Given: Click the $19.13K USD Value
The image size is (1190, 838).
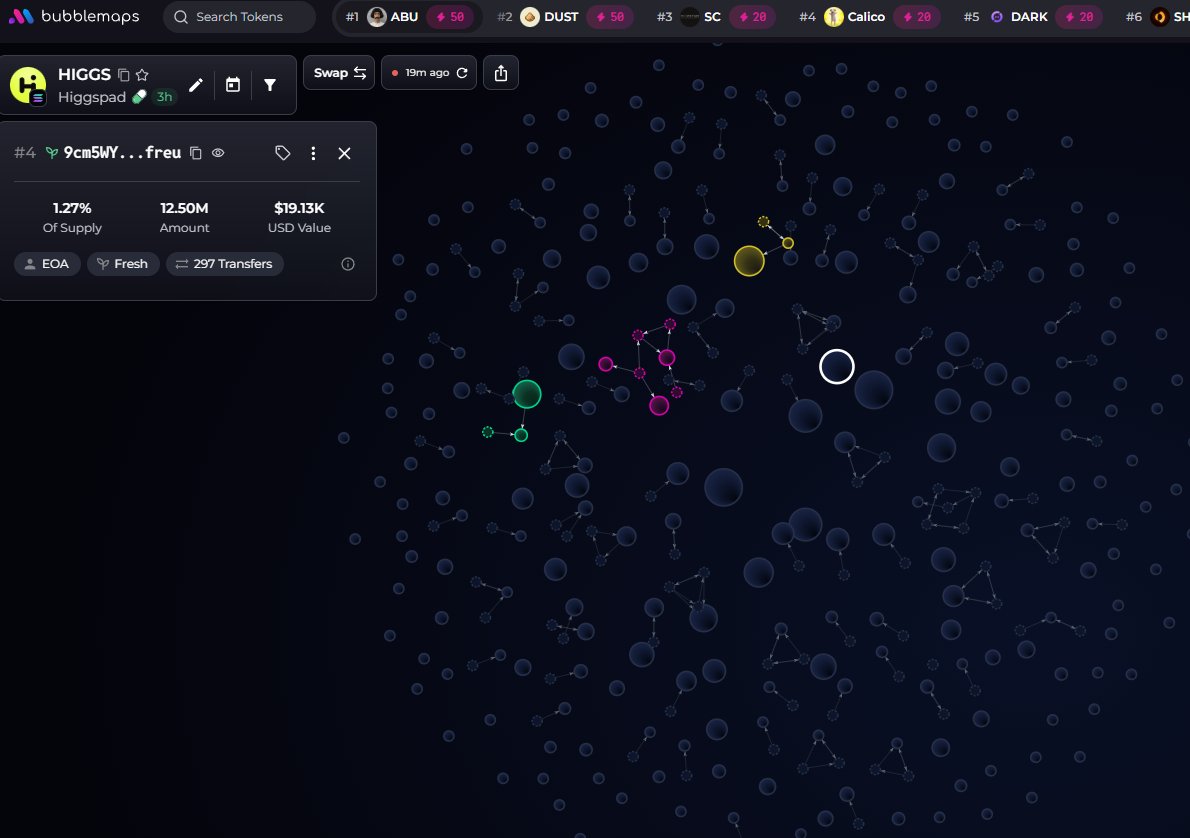Looking at the screenshot, I should pos(299,208).
